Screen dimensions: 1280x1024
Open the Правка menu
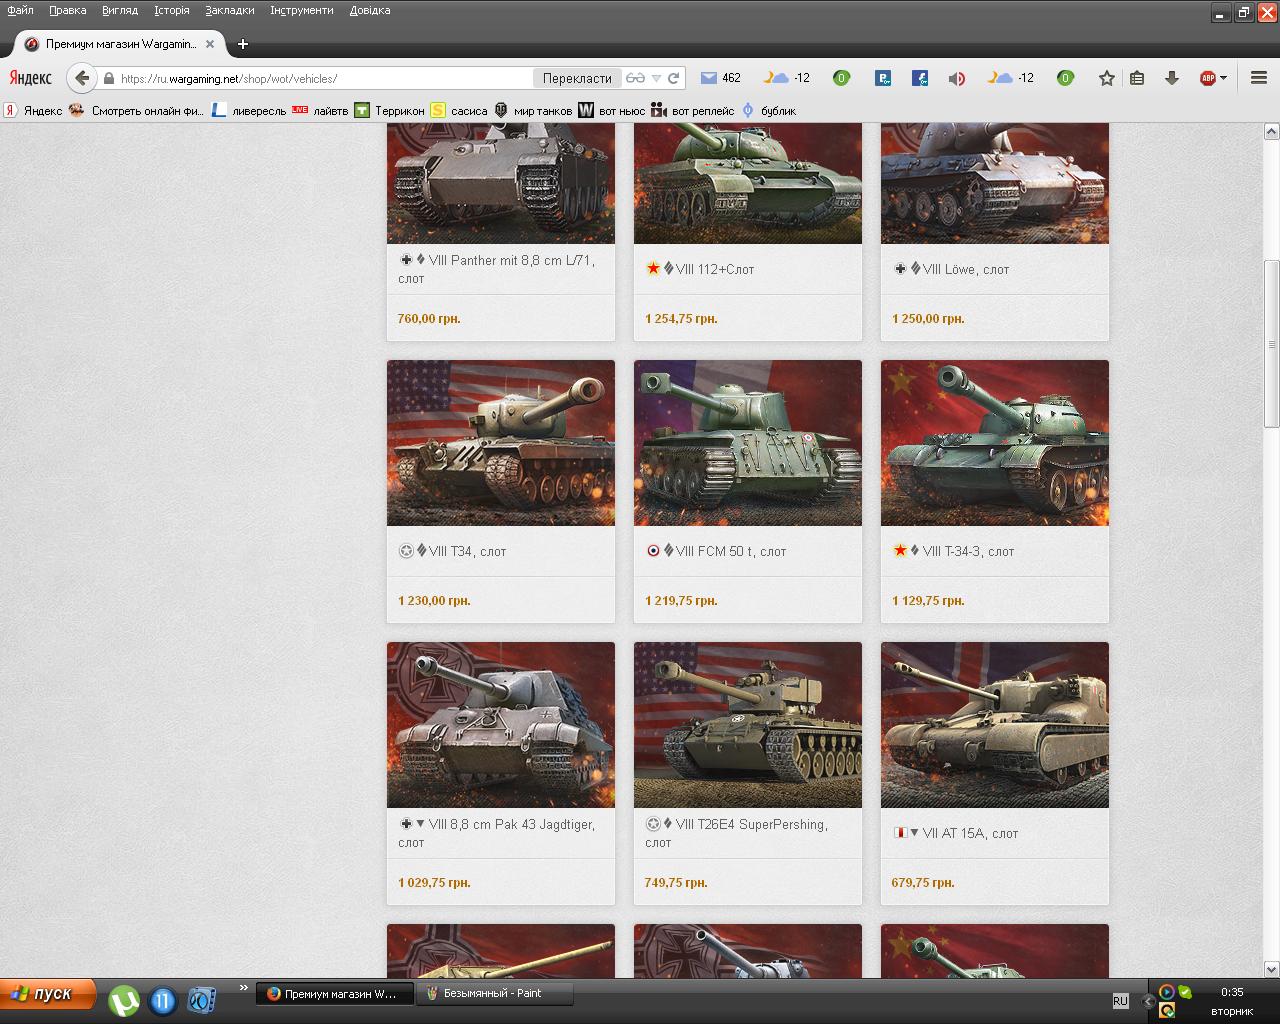point(67,10)
